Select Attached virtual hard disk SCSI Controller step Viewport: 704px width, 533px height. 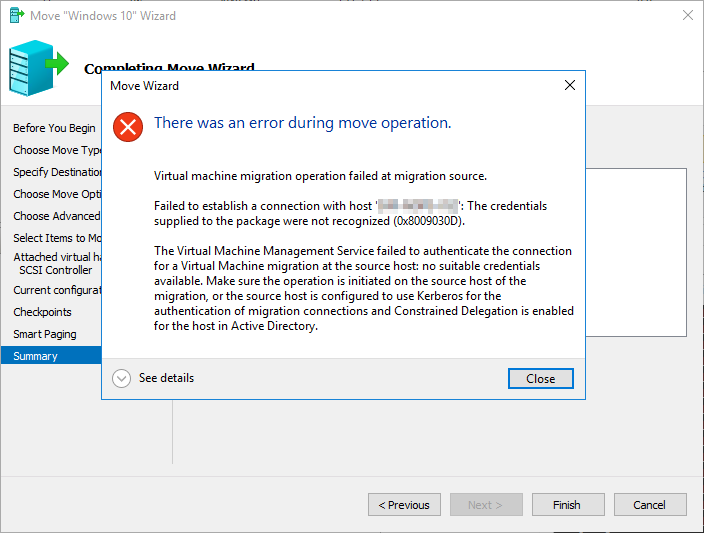coord(57,264)
